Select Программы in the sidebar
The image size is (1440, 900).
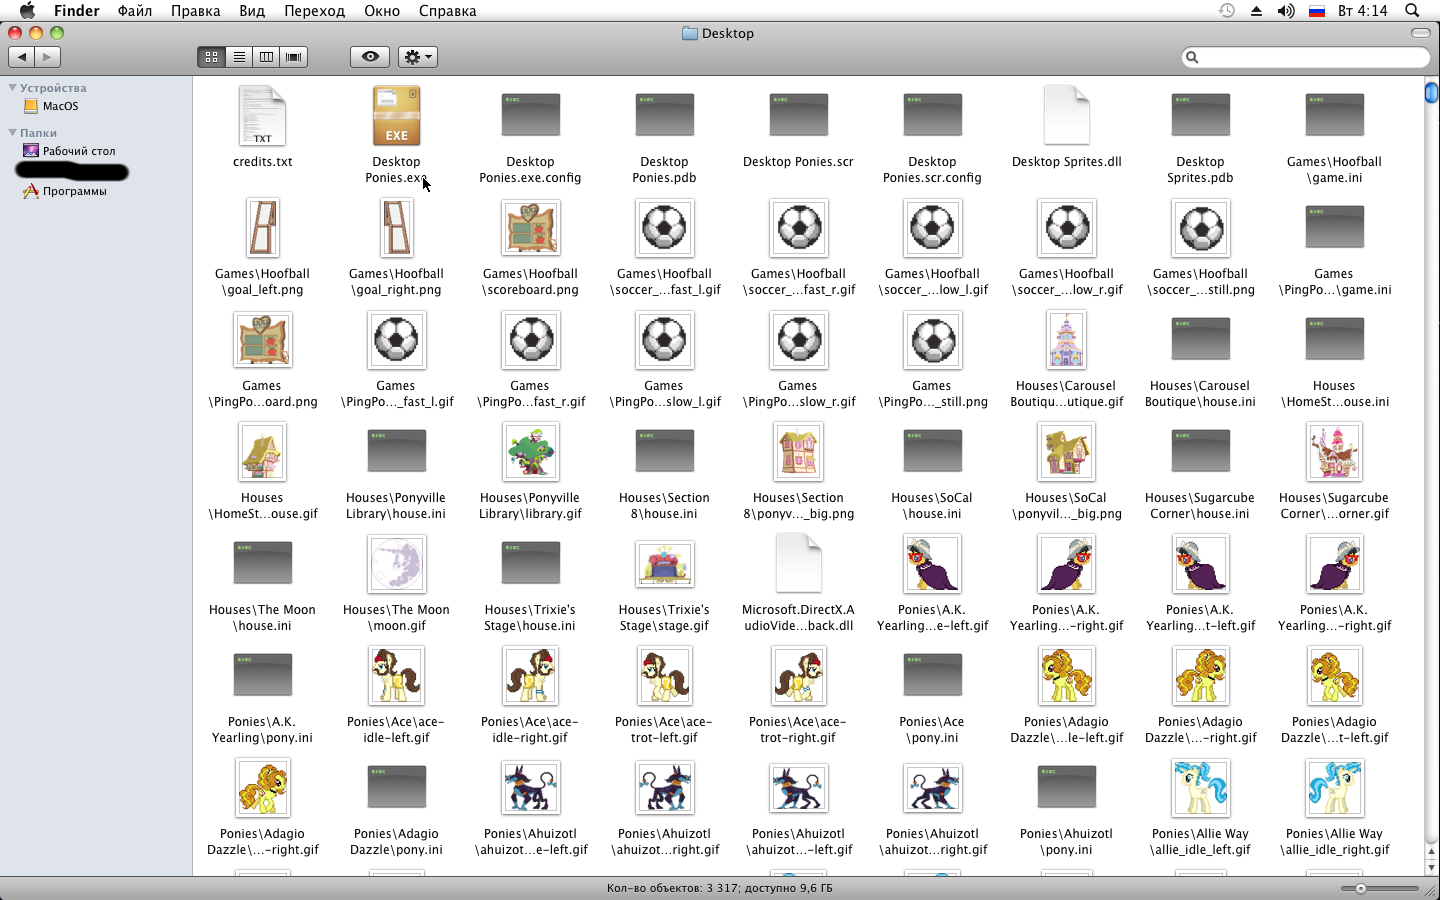(74, 191)
